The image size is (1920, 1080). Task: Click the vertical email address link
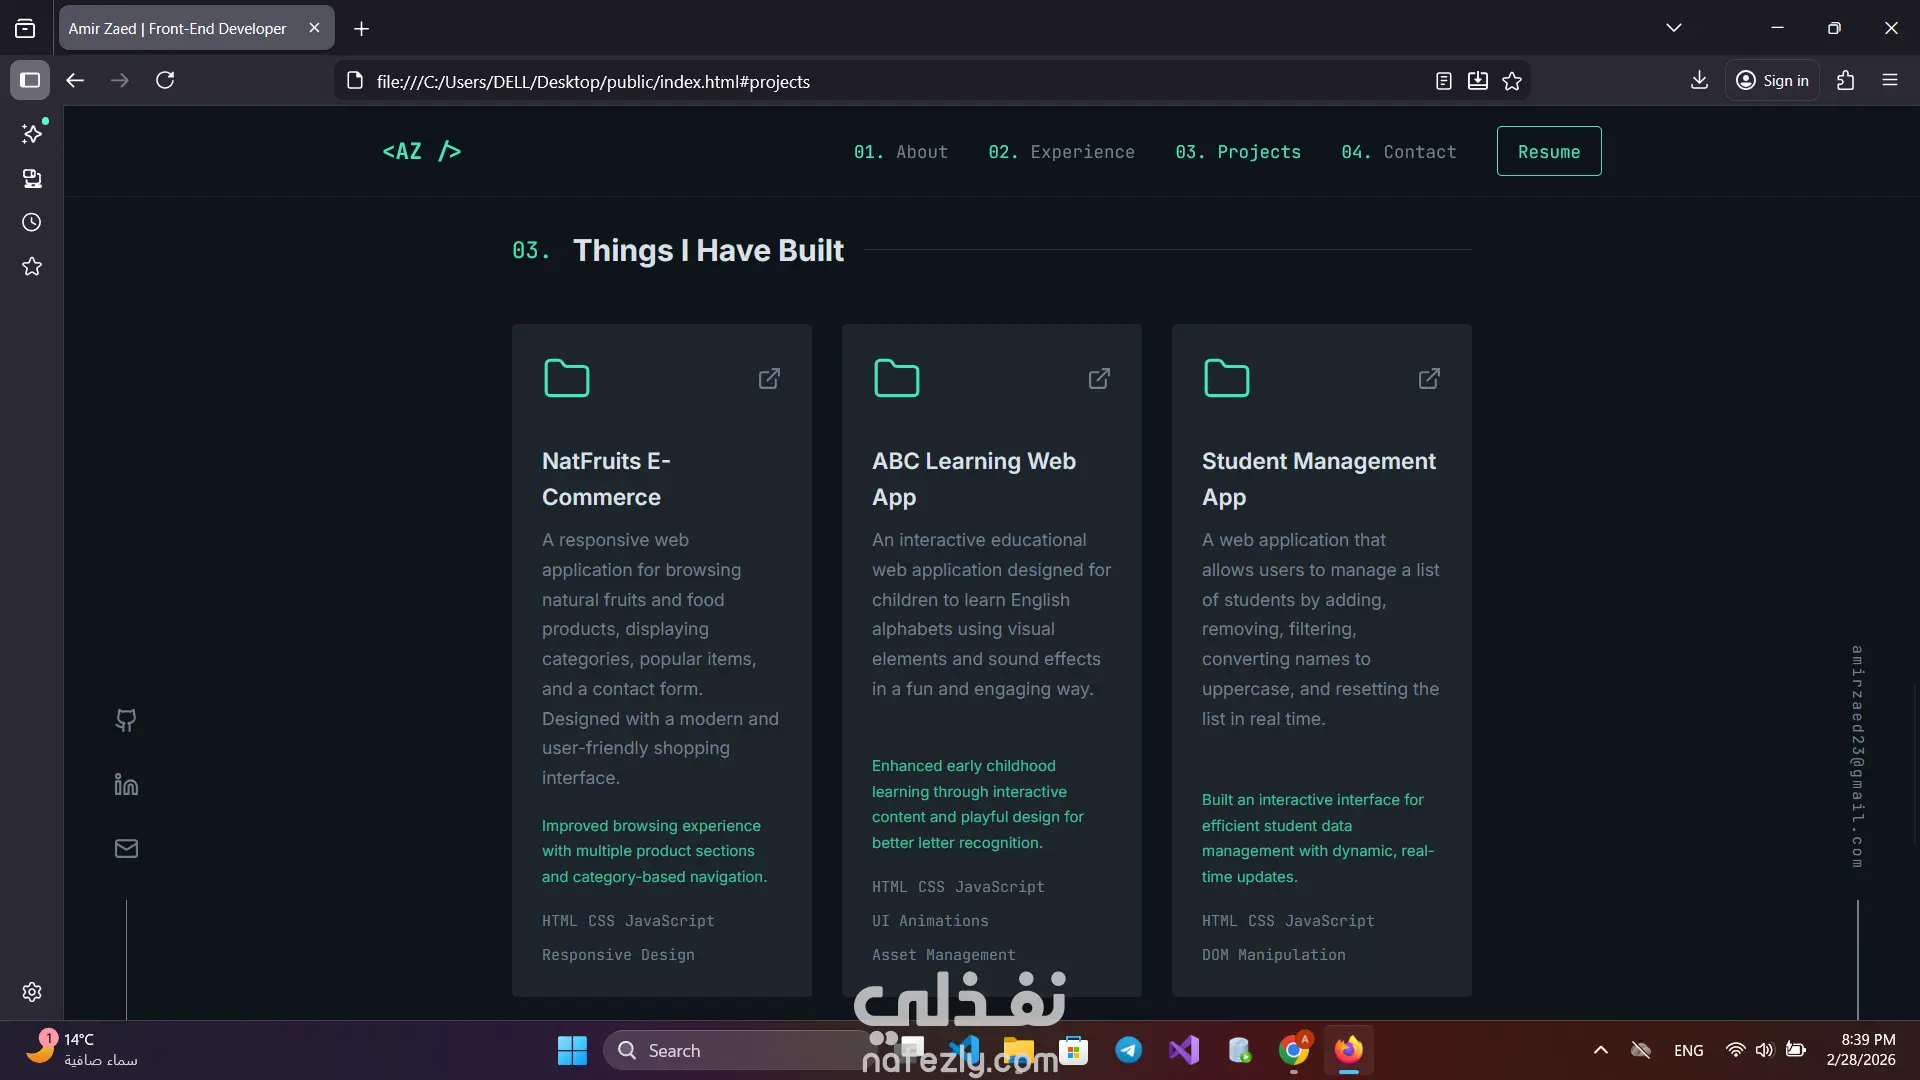tap(1857, 757)
